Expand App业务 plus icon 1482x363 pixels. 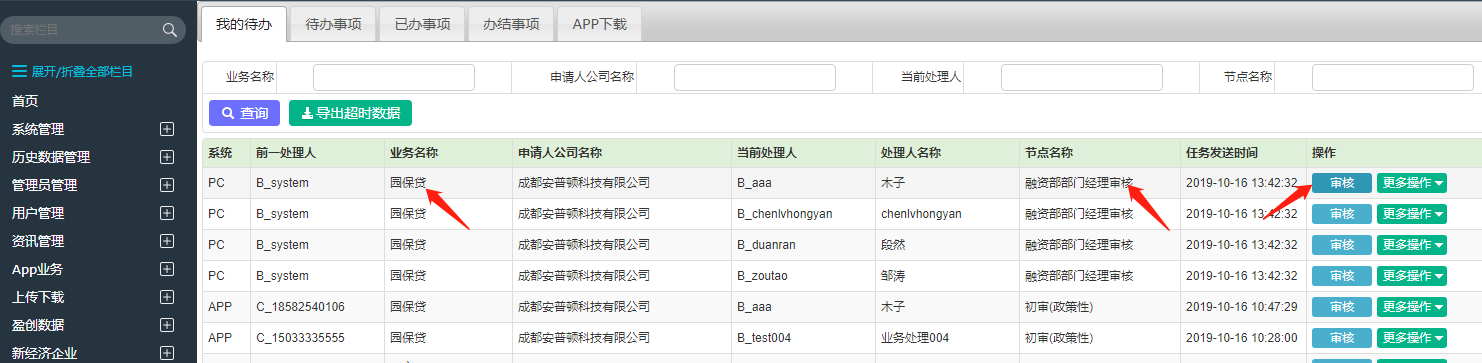coord(167,269)
